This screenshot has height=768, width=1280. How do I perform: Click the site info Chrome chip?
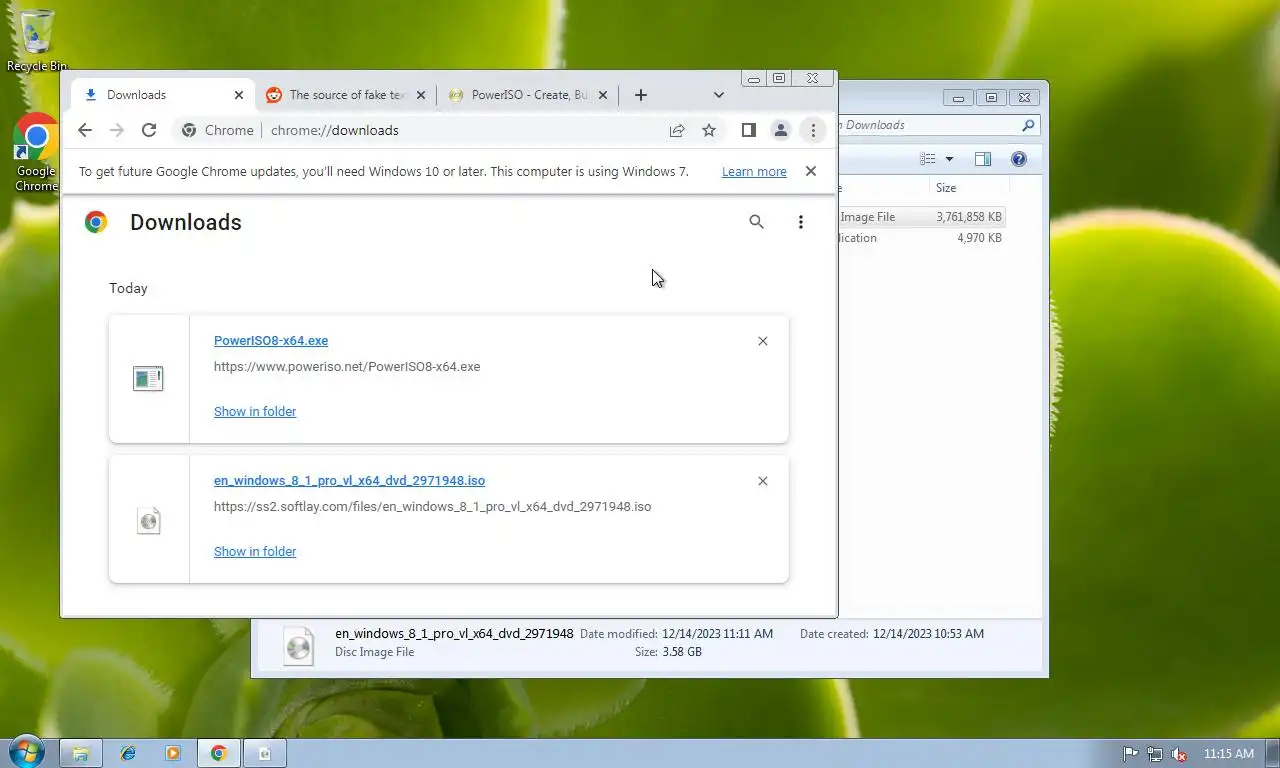tap(217, 130)
